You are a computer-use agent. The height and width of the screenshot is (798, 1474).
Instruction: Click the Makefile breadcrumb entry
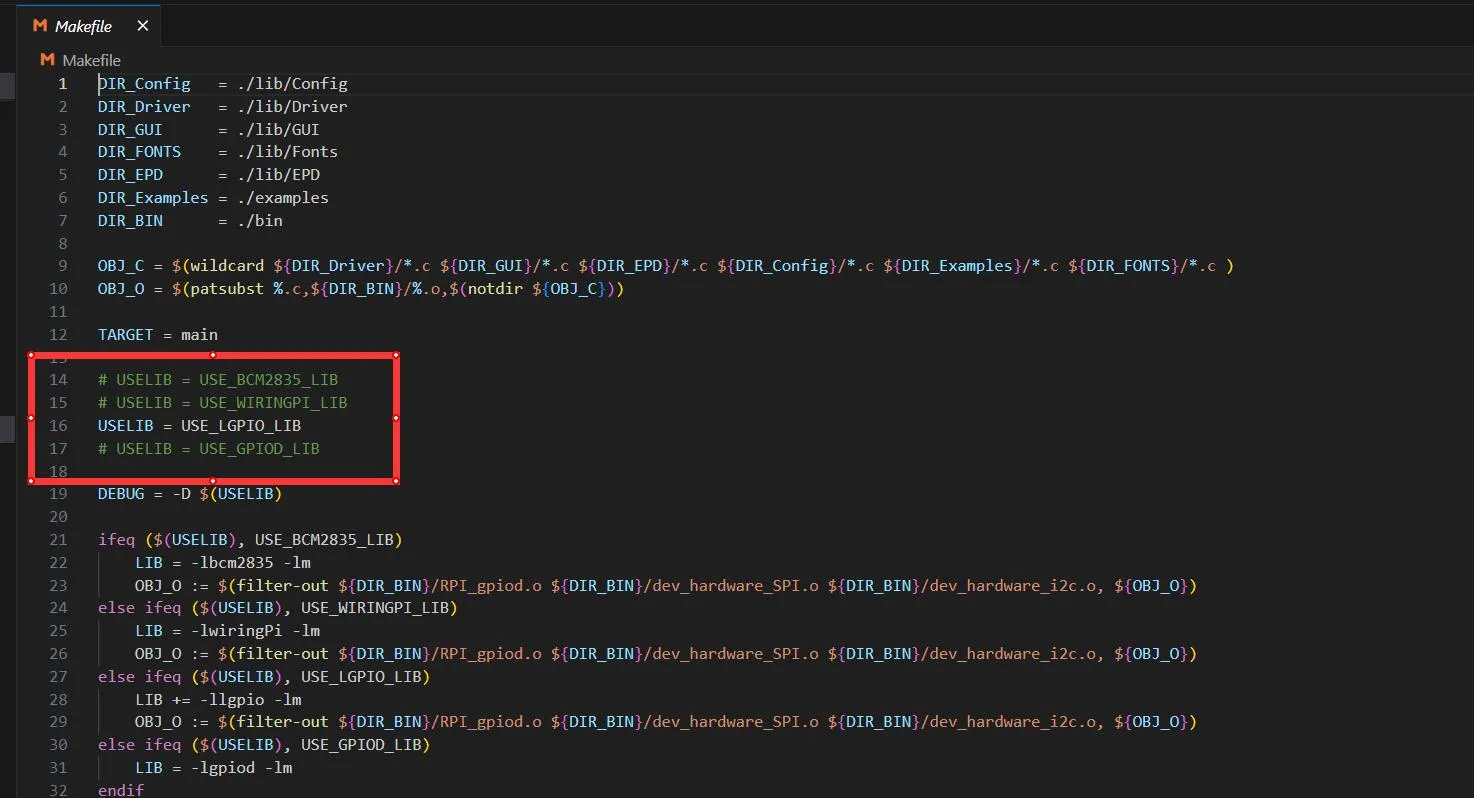pos(91,60)
